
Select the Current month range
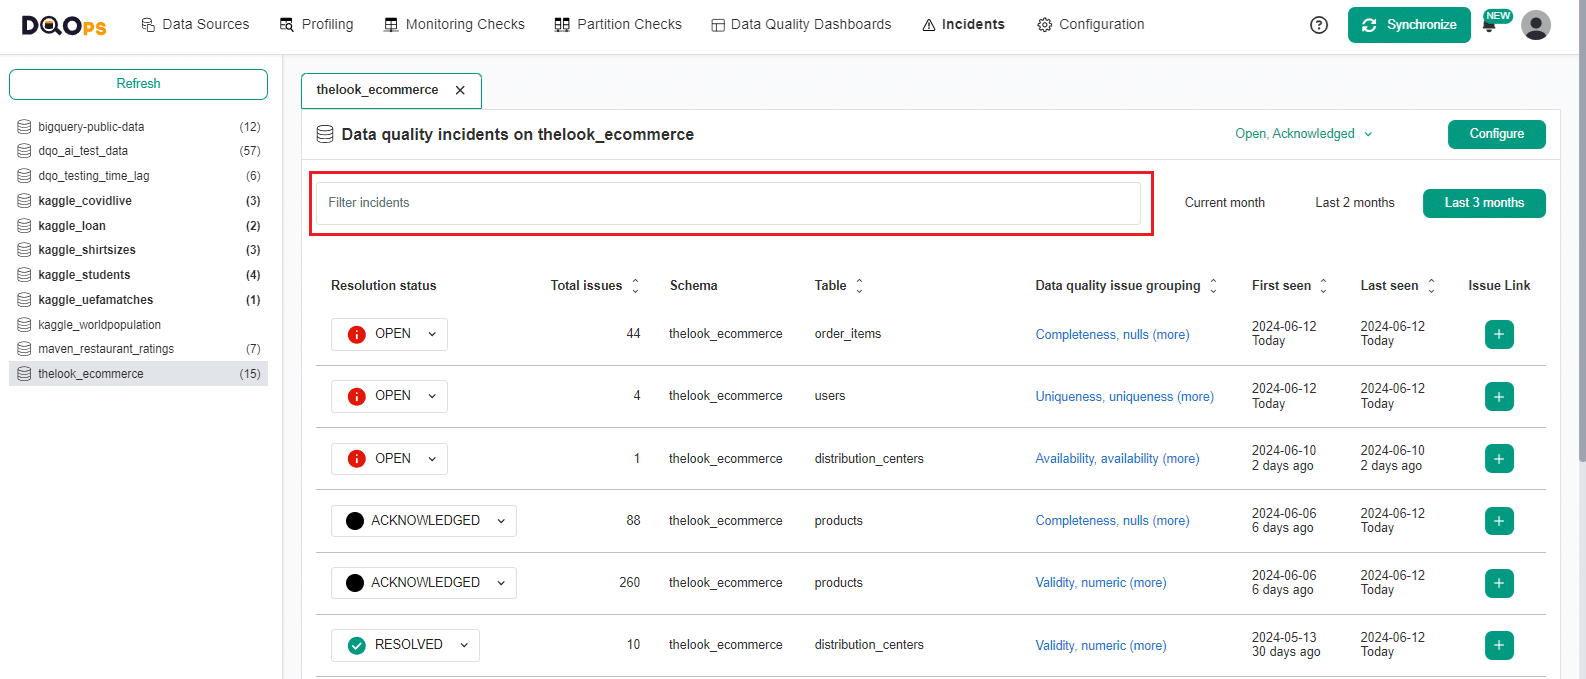(1225, 203)
